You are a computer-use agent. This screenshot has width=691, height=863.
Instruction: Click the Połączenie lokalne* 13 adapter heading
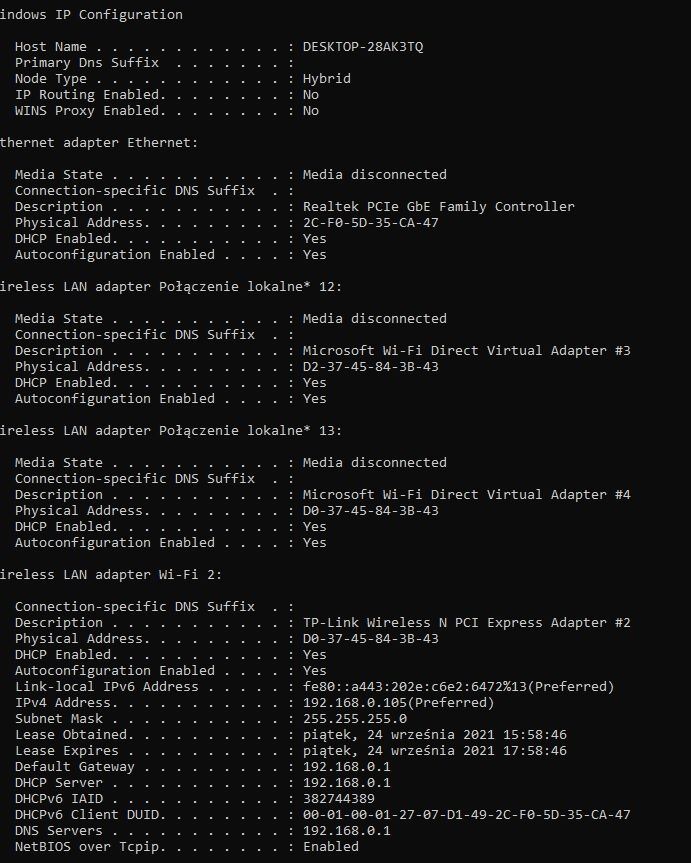171,431
